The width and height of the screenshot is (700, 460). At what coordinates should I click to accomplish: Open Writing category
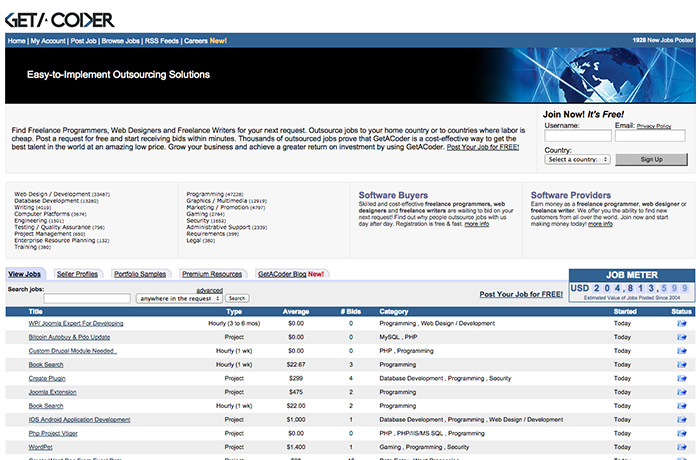33,207
